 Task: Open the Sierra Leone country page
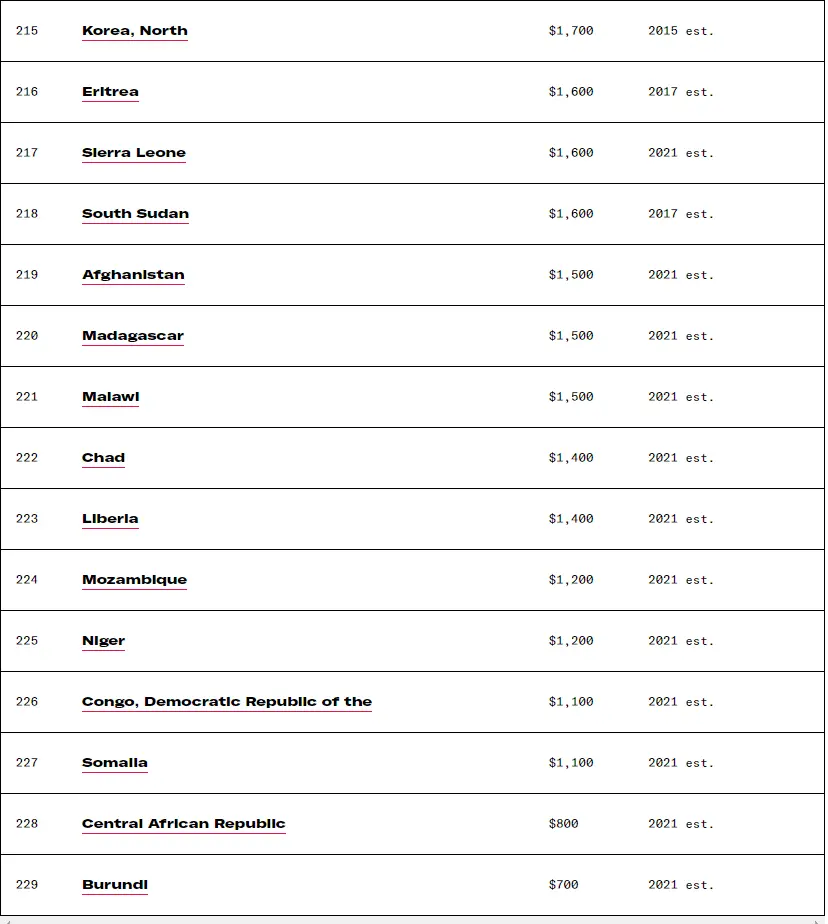(x=134, y=153)
